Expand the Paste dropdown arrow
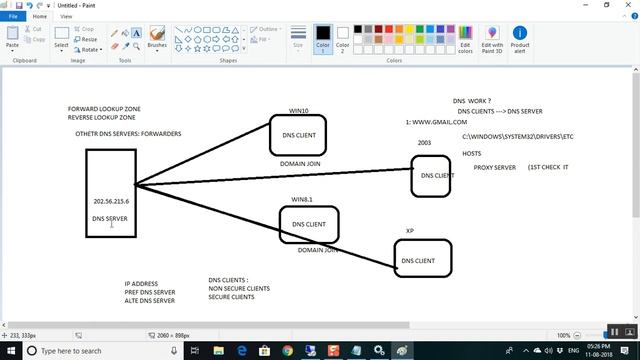The image size is (640, 360). [x=12, y=51]
